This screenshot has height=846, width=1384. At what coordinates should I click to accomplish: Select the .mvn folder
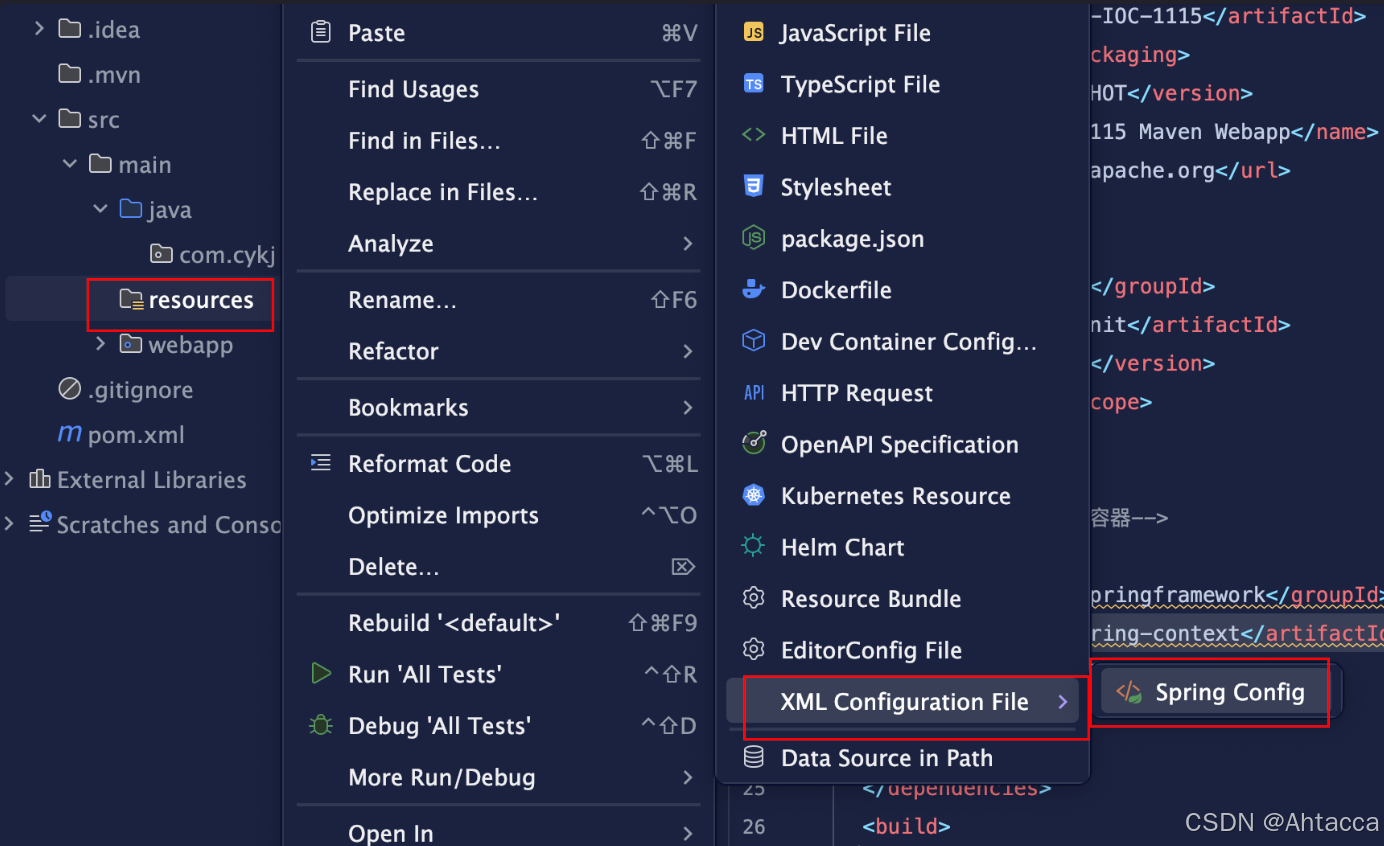pyautogui.click(x=114, y=74)
